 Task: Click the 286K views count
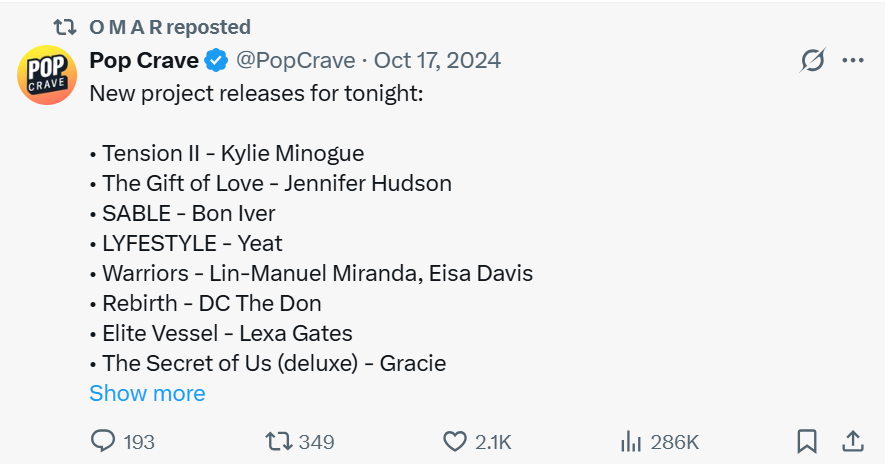674,442
